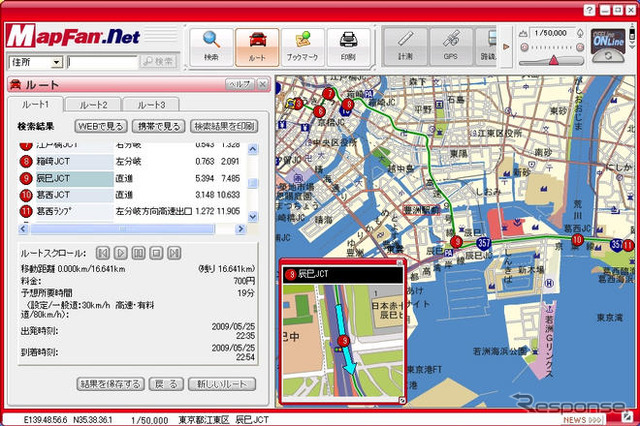
Task: Open route panel ヘルプ help
Action: point(240,84)
